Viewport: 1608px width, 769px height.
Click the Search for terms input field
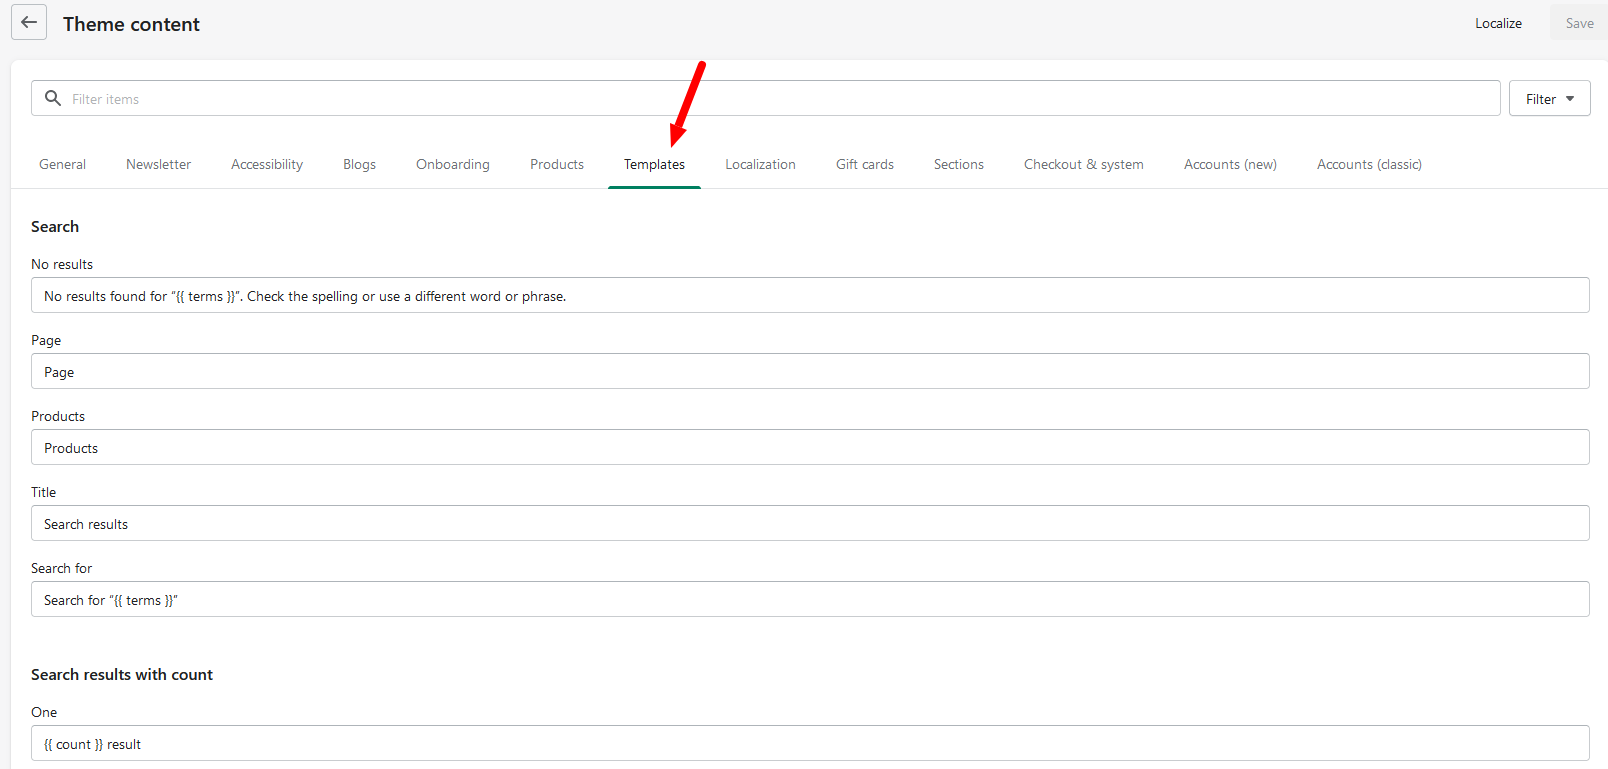(x=810, y=600)
